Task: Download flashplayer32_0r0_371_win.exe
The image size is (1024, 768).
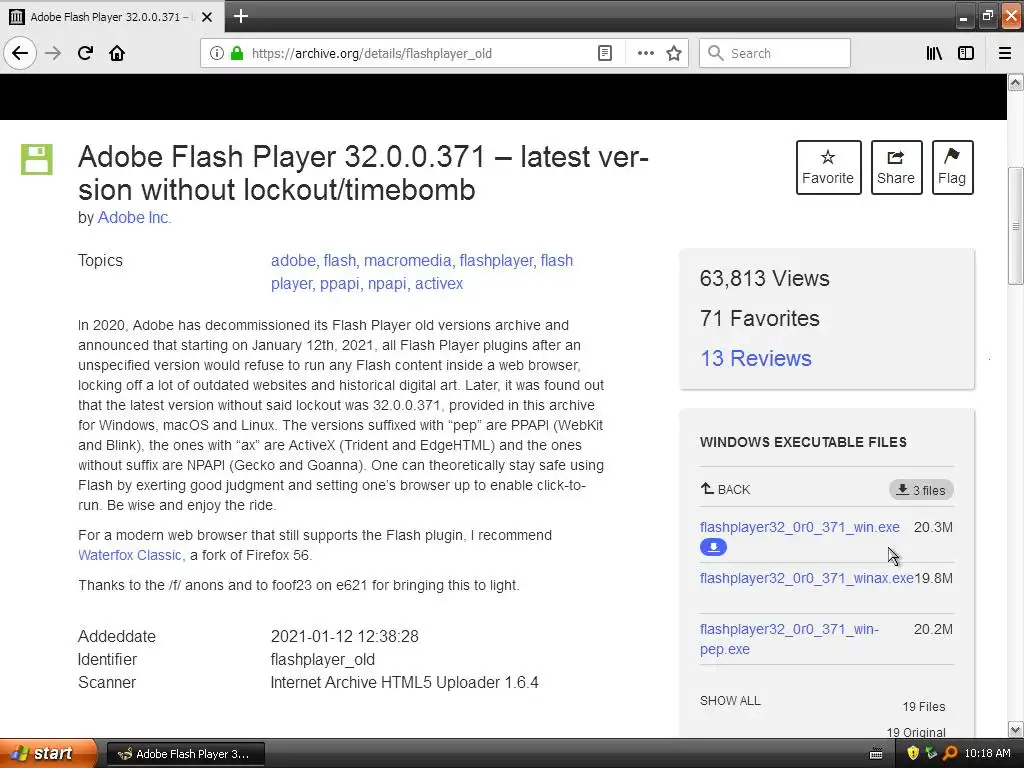Action: tap(799, 527)
